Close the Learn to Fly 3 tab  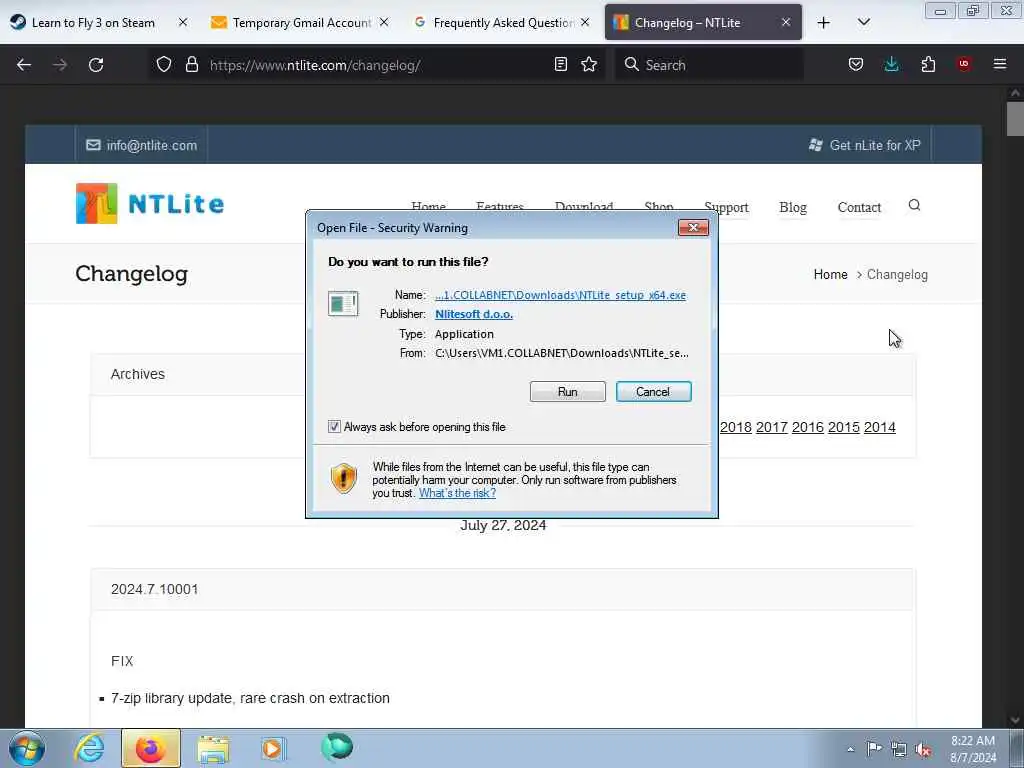click(183, 22)
